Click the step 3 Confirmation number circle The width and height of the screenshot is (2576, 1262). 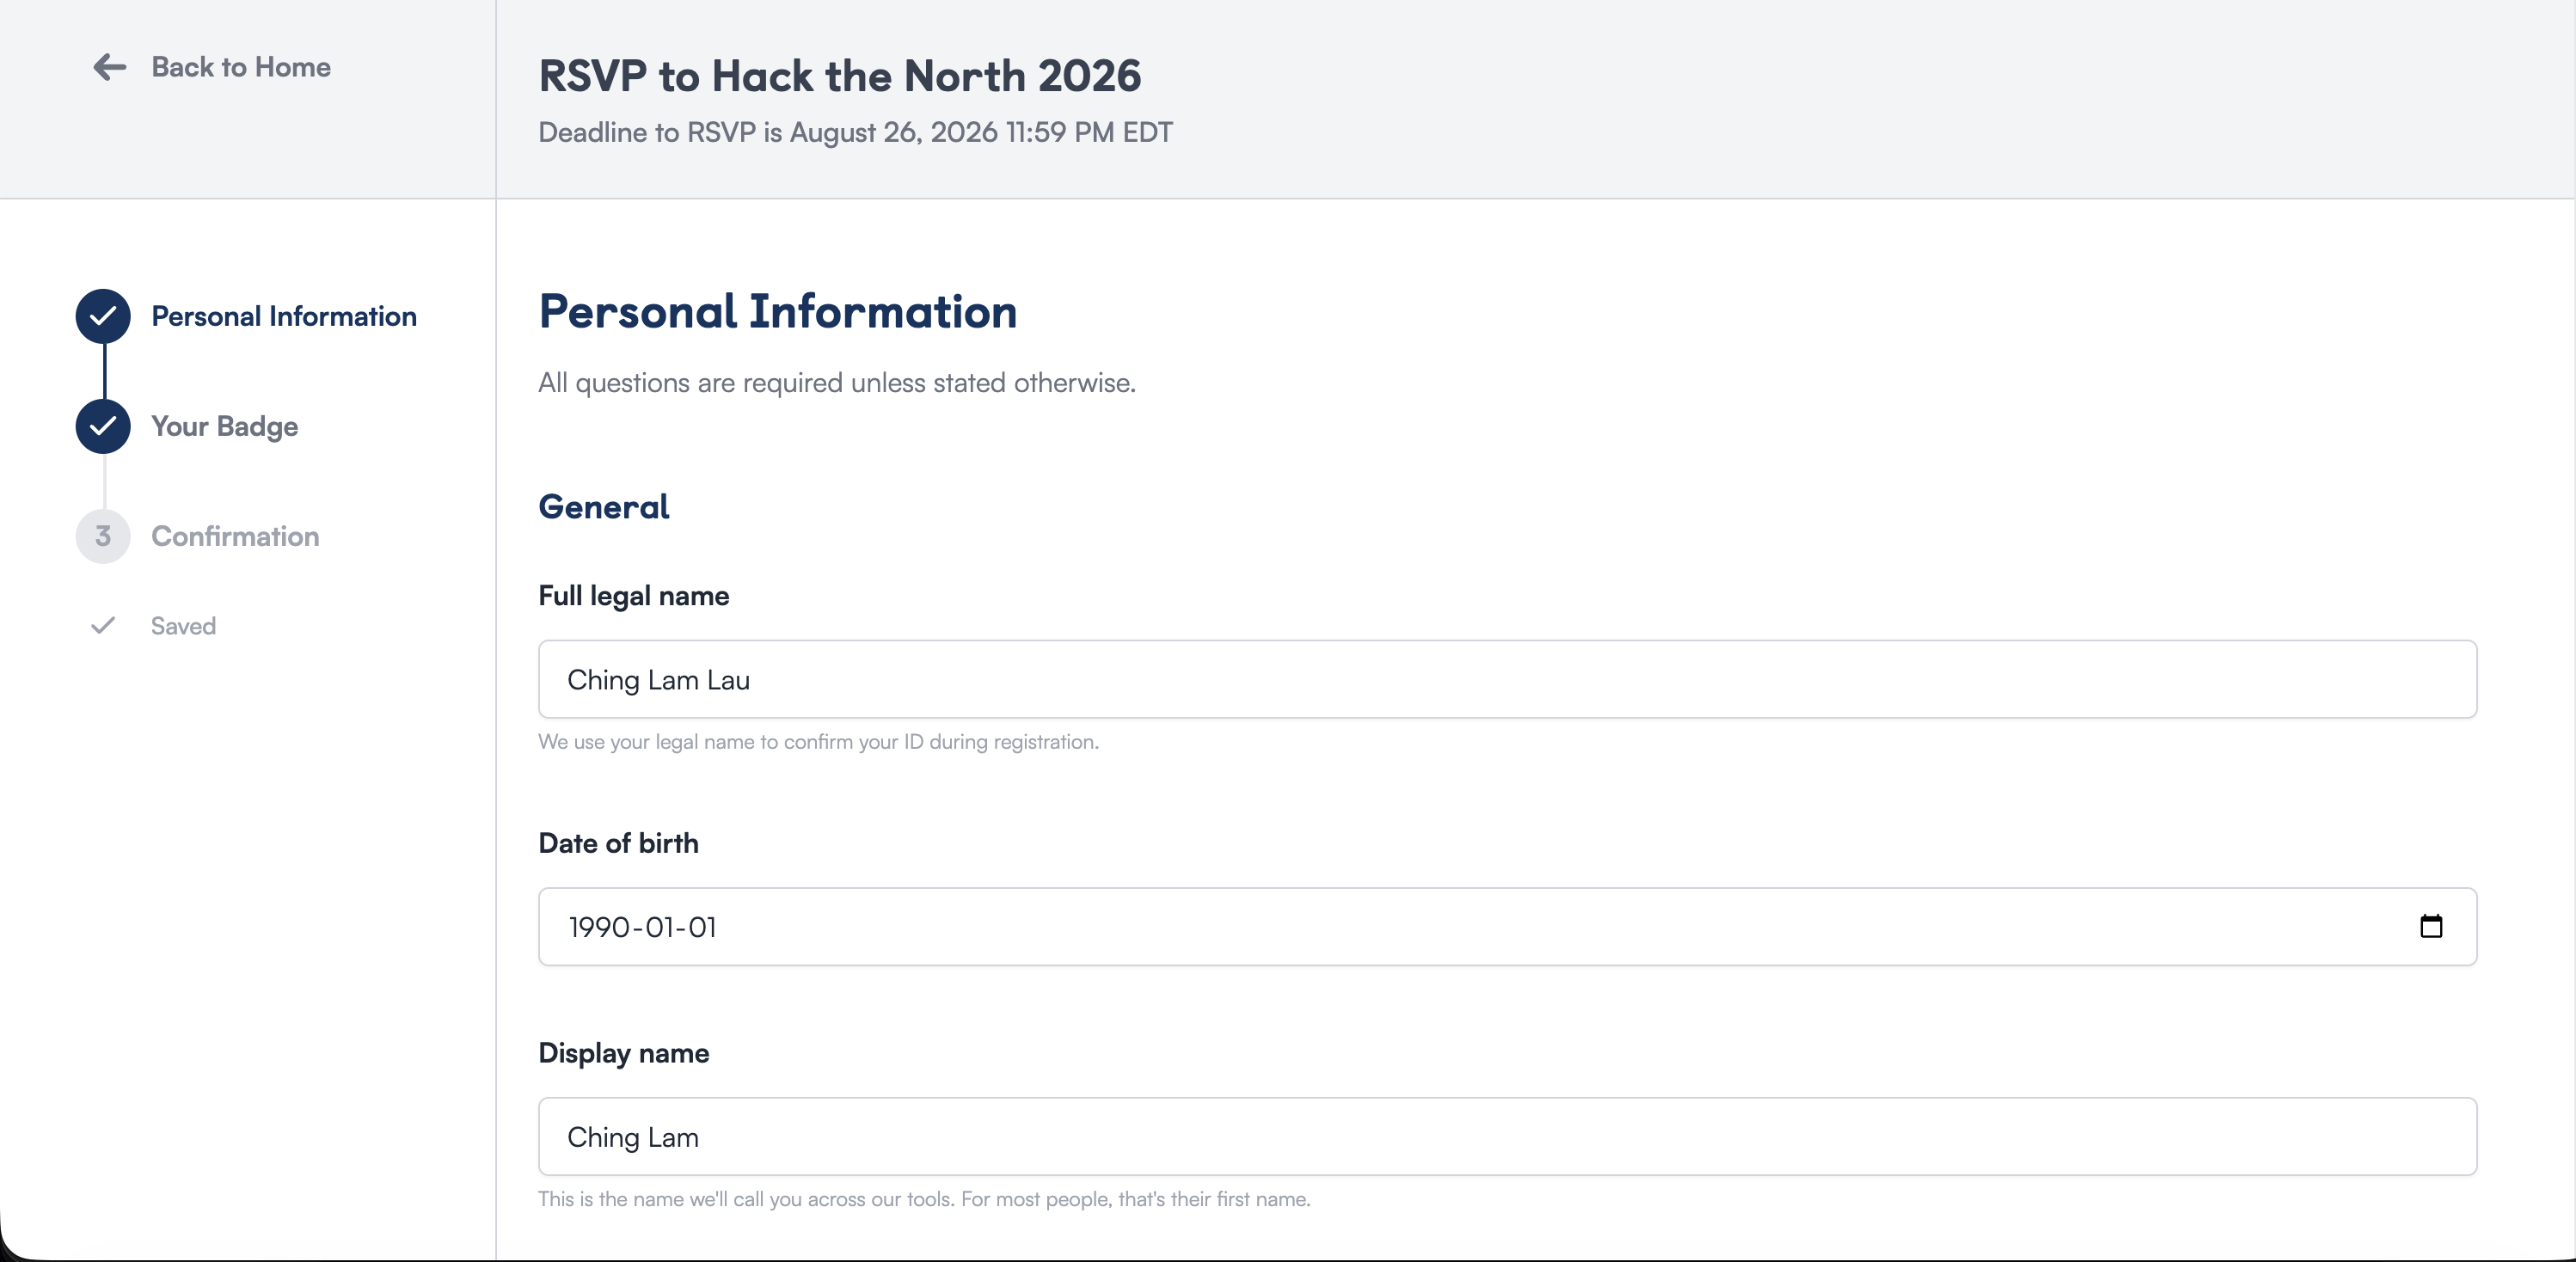pyautogui.click(x=103, y=536)
